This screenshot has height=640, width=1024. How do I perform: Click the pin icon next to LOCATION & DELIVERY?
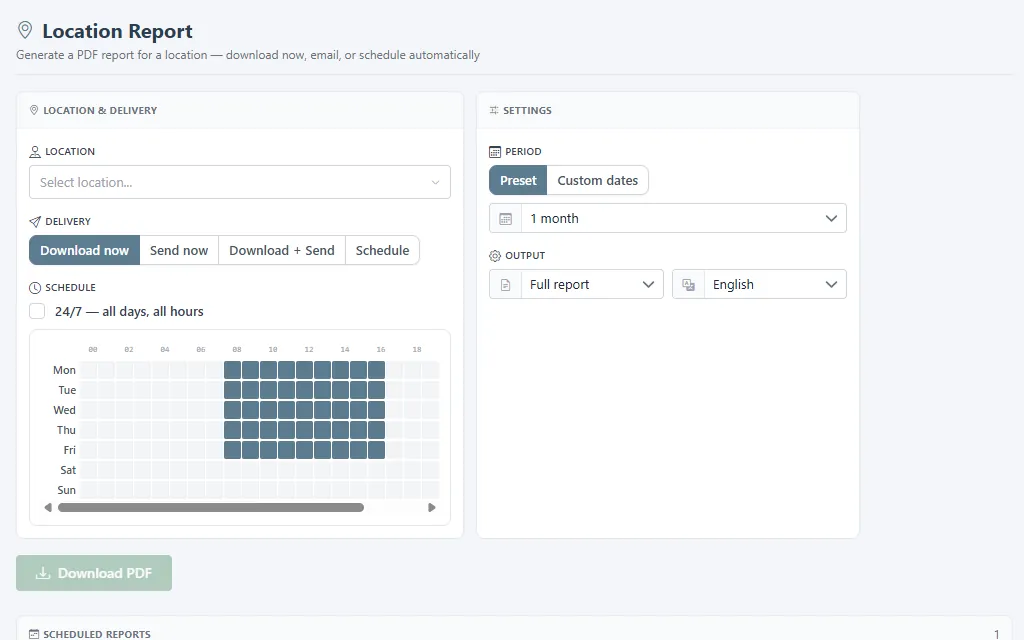click(x=34, y=110)
